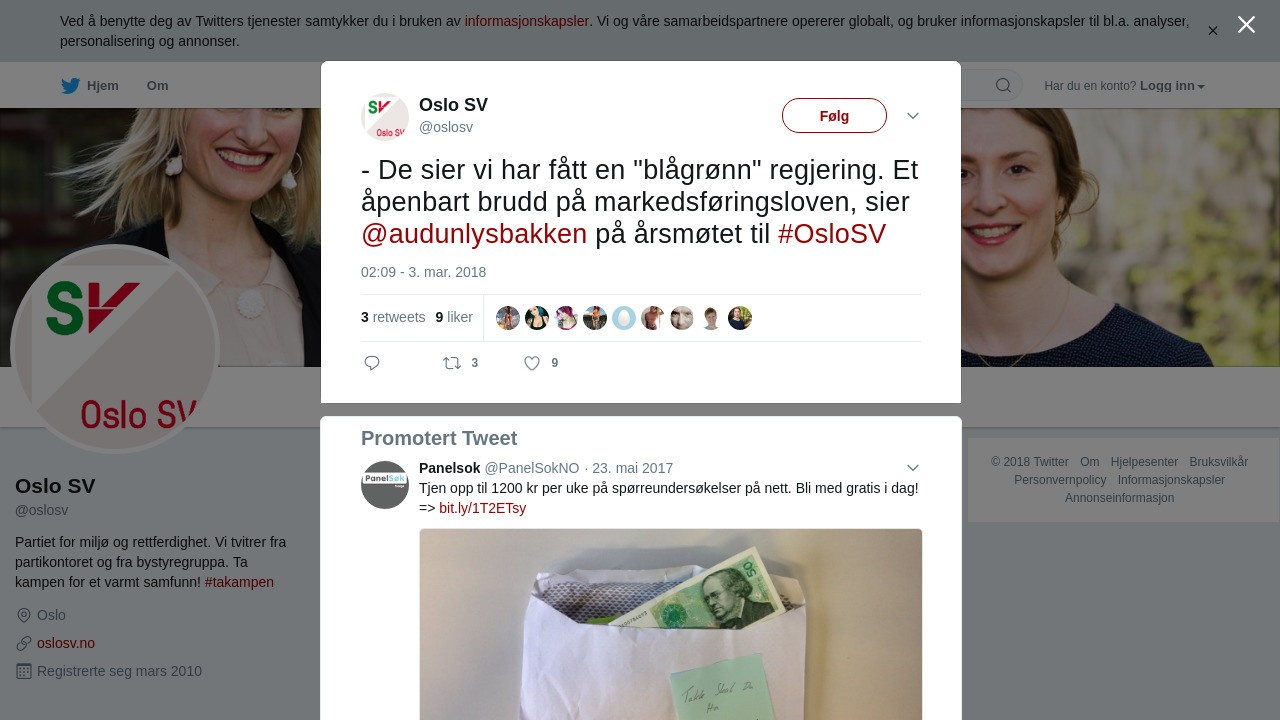
Task: Open the @audunlysbakken mention link
Action: coord(474,234)
